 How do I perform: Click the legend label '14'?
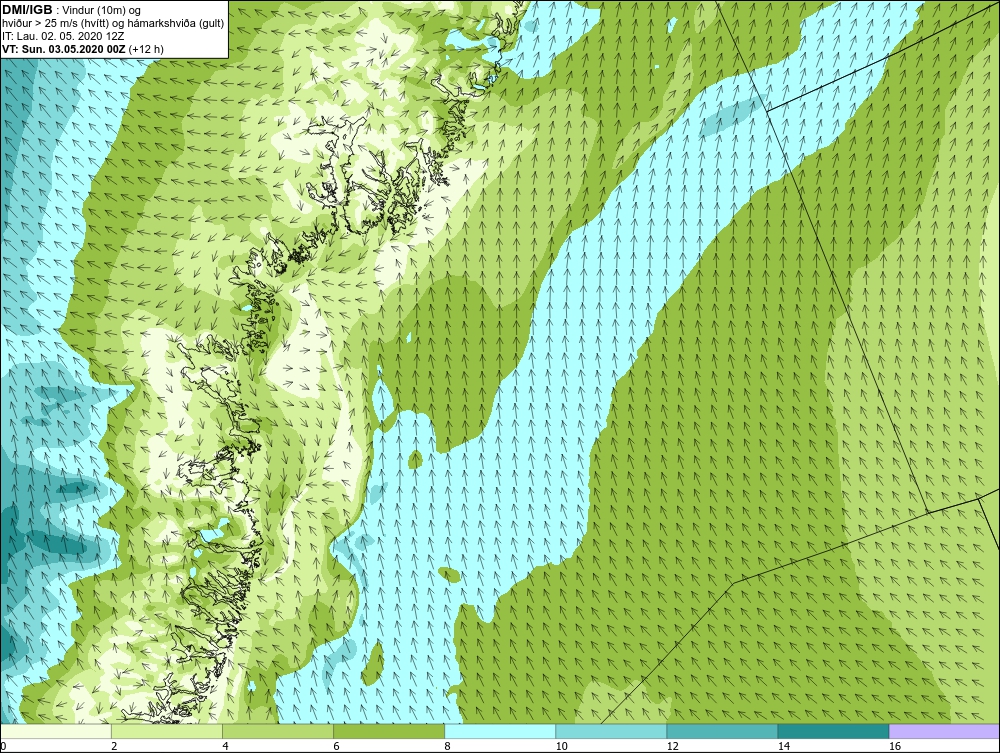coord(783,746)
